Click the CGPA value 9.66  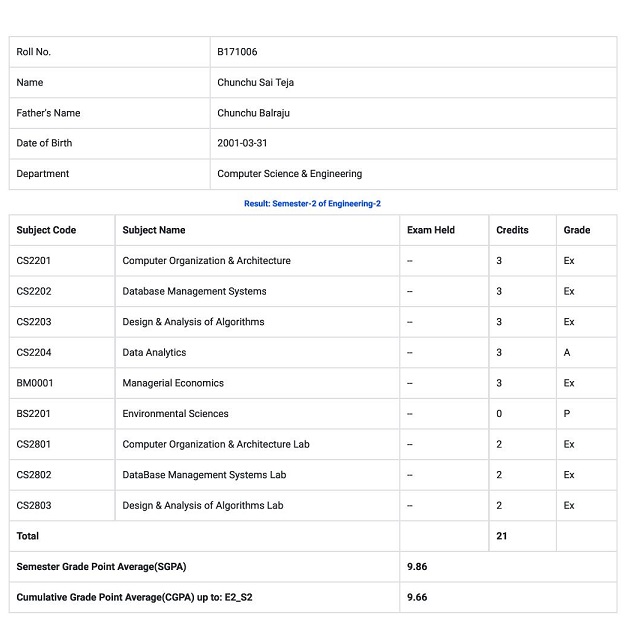(x=417, y=597)
